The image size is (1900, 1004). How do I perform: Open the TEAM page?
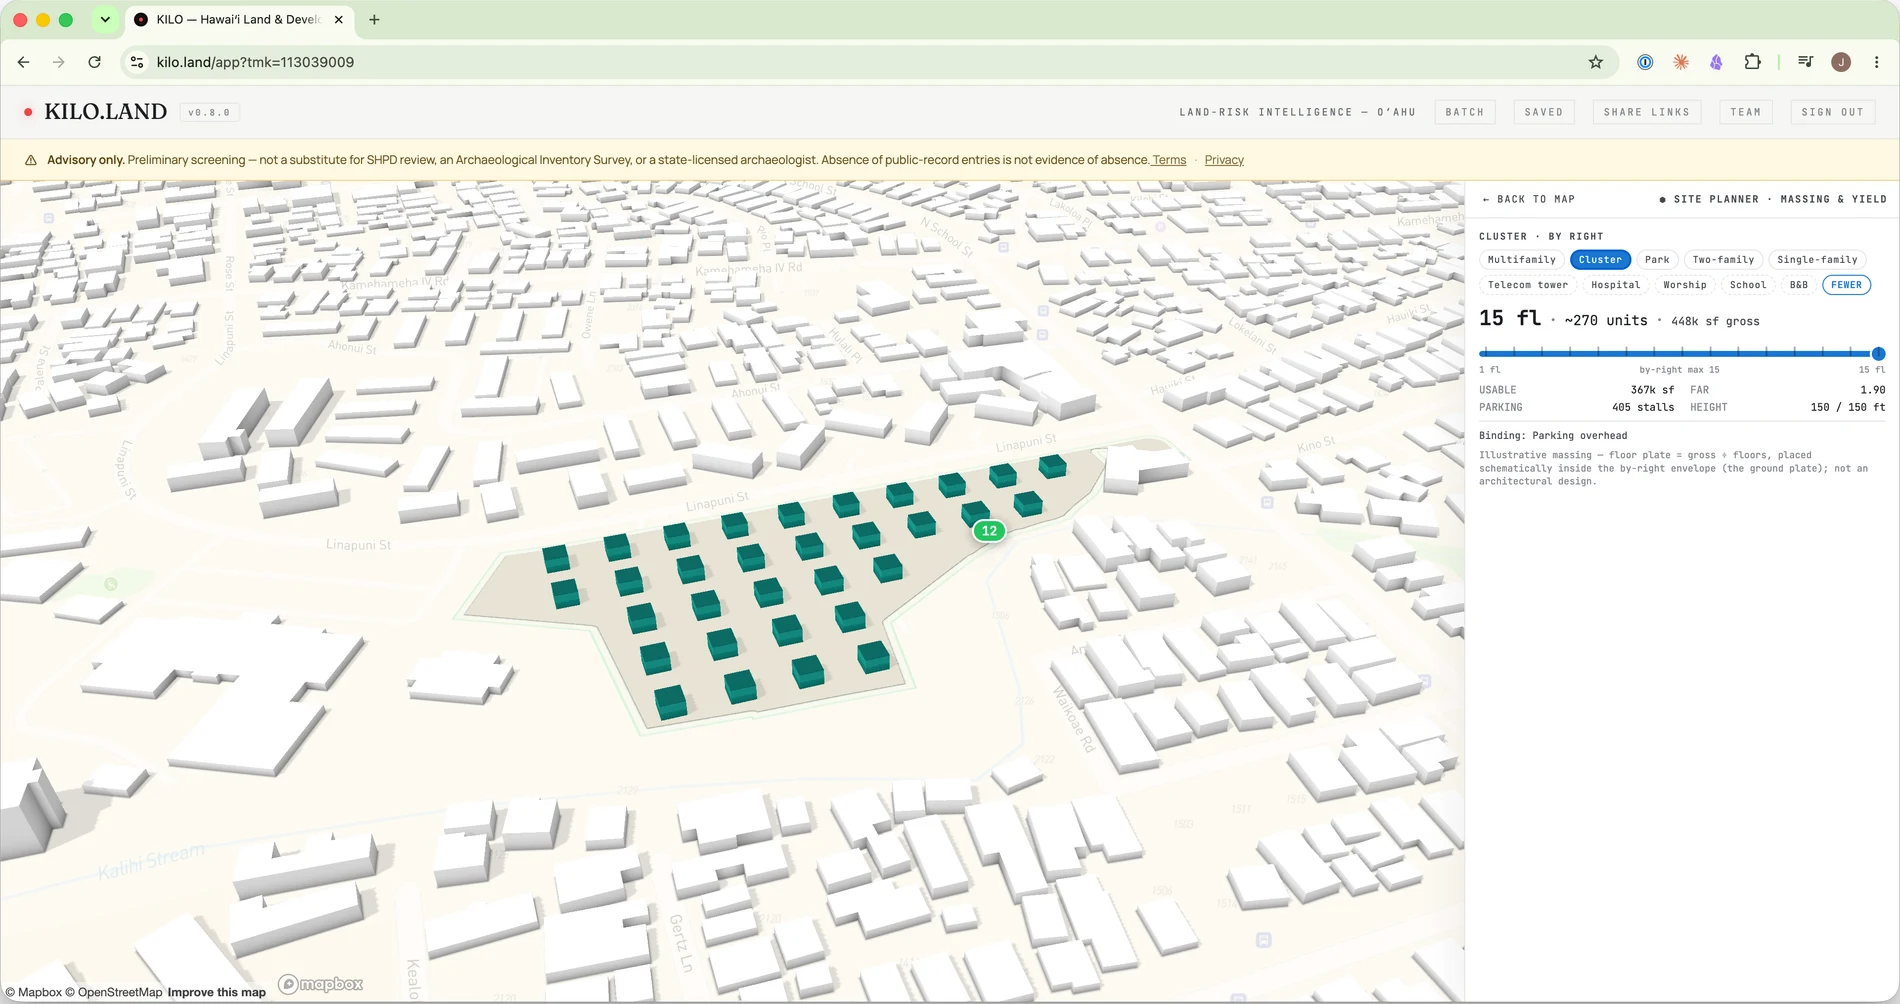point(1746,112)
